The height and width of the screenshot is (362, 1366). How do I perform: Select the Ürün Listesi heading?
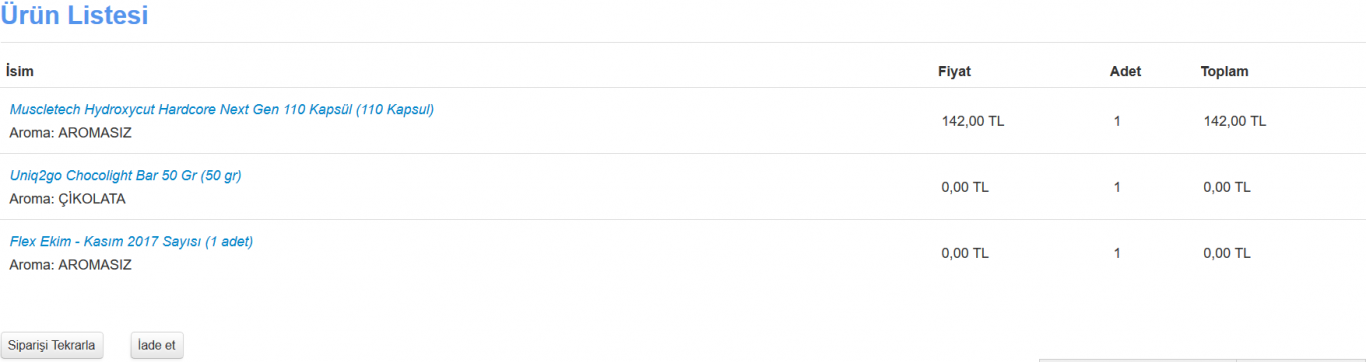click(x=74, y=15)
